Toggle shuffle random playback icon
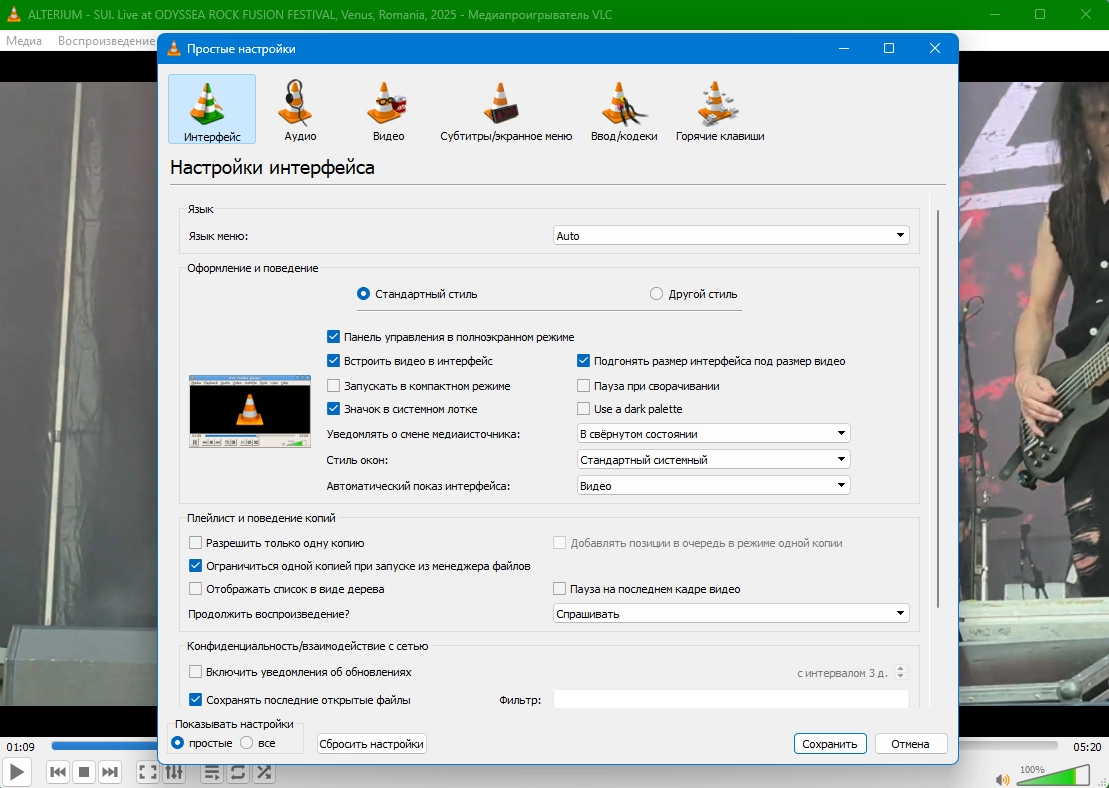The width and height of the screenshot is (1109, 788). [x=264, y=772]
